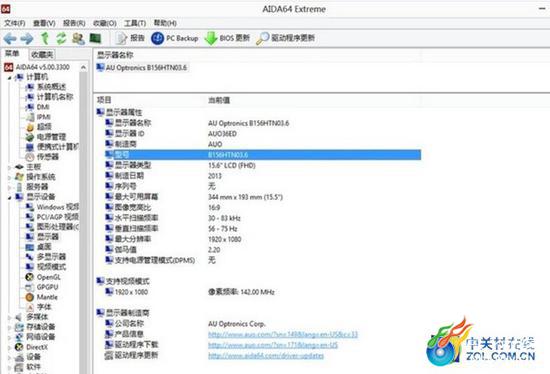Screen dimensions: 550x374
Task: Click the 当前值 column header
Action: (219, 100)
